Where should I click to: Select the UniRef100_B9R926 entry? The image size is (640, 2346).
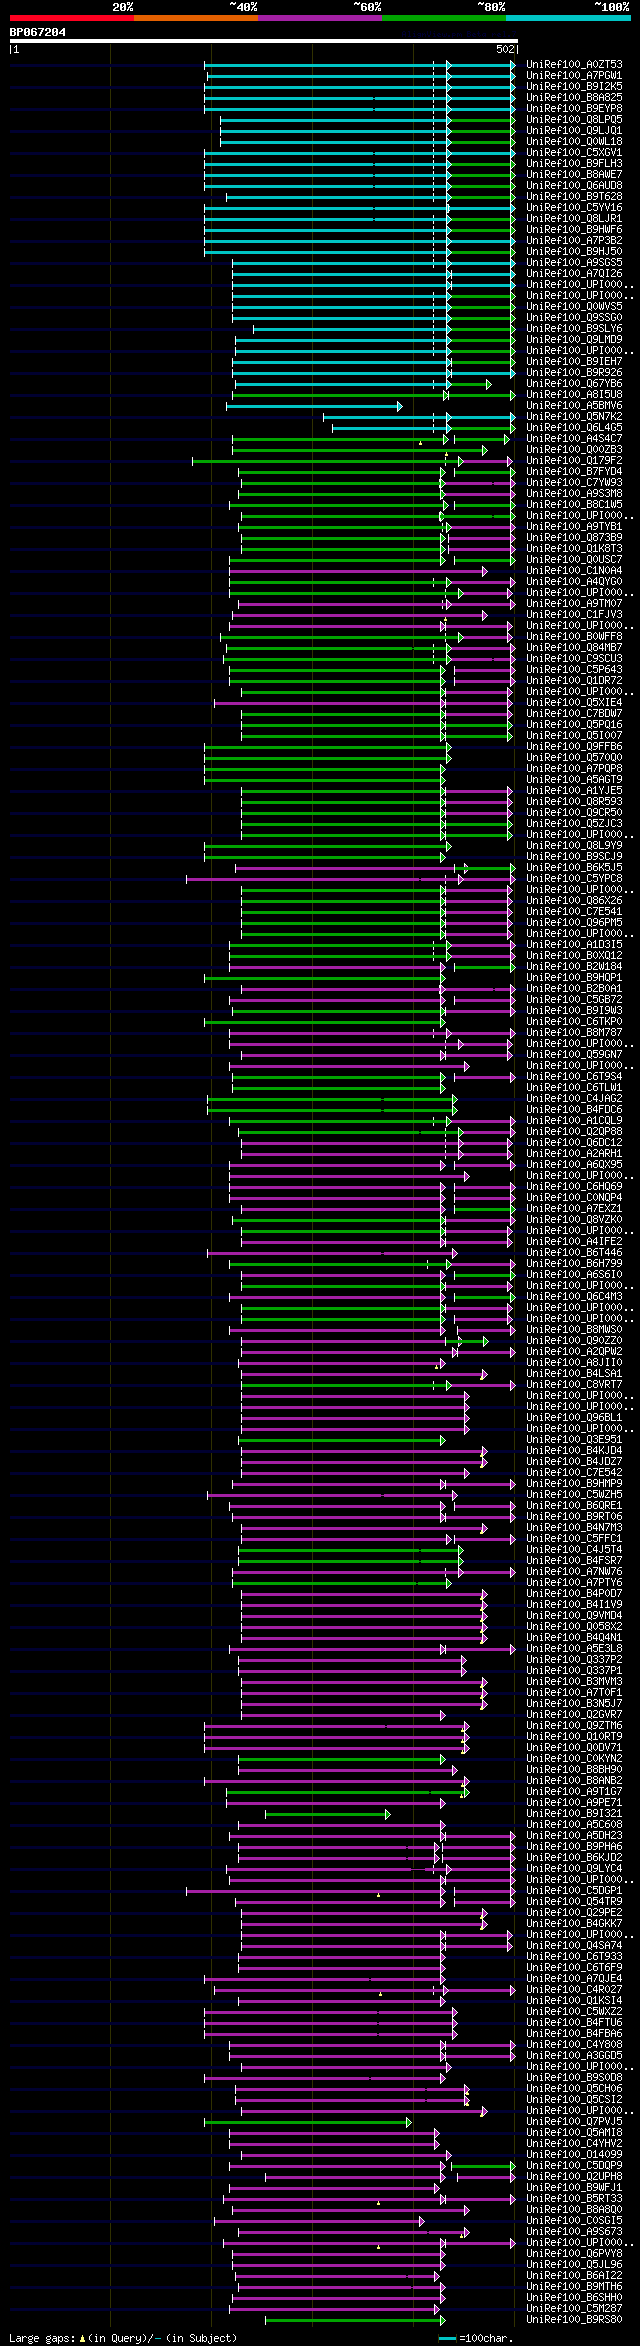click(x=574, y=372)
